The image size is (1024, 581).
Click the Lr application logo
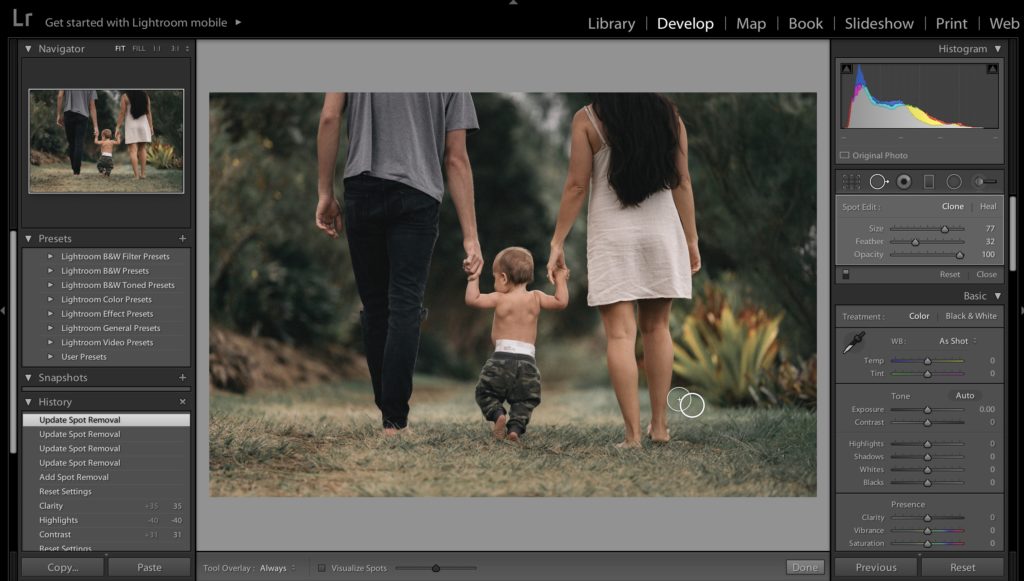tap(21, 18)
